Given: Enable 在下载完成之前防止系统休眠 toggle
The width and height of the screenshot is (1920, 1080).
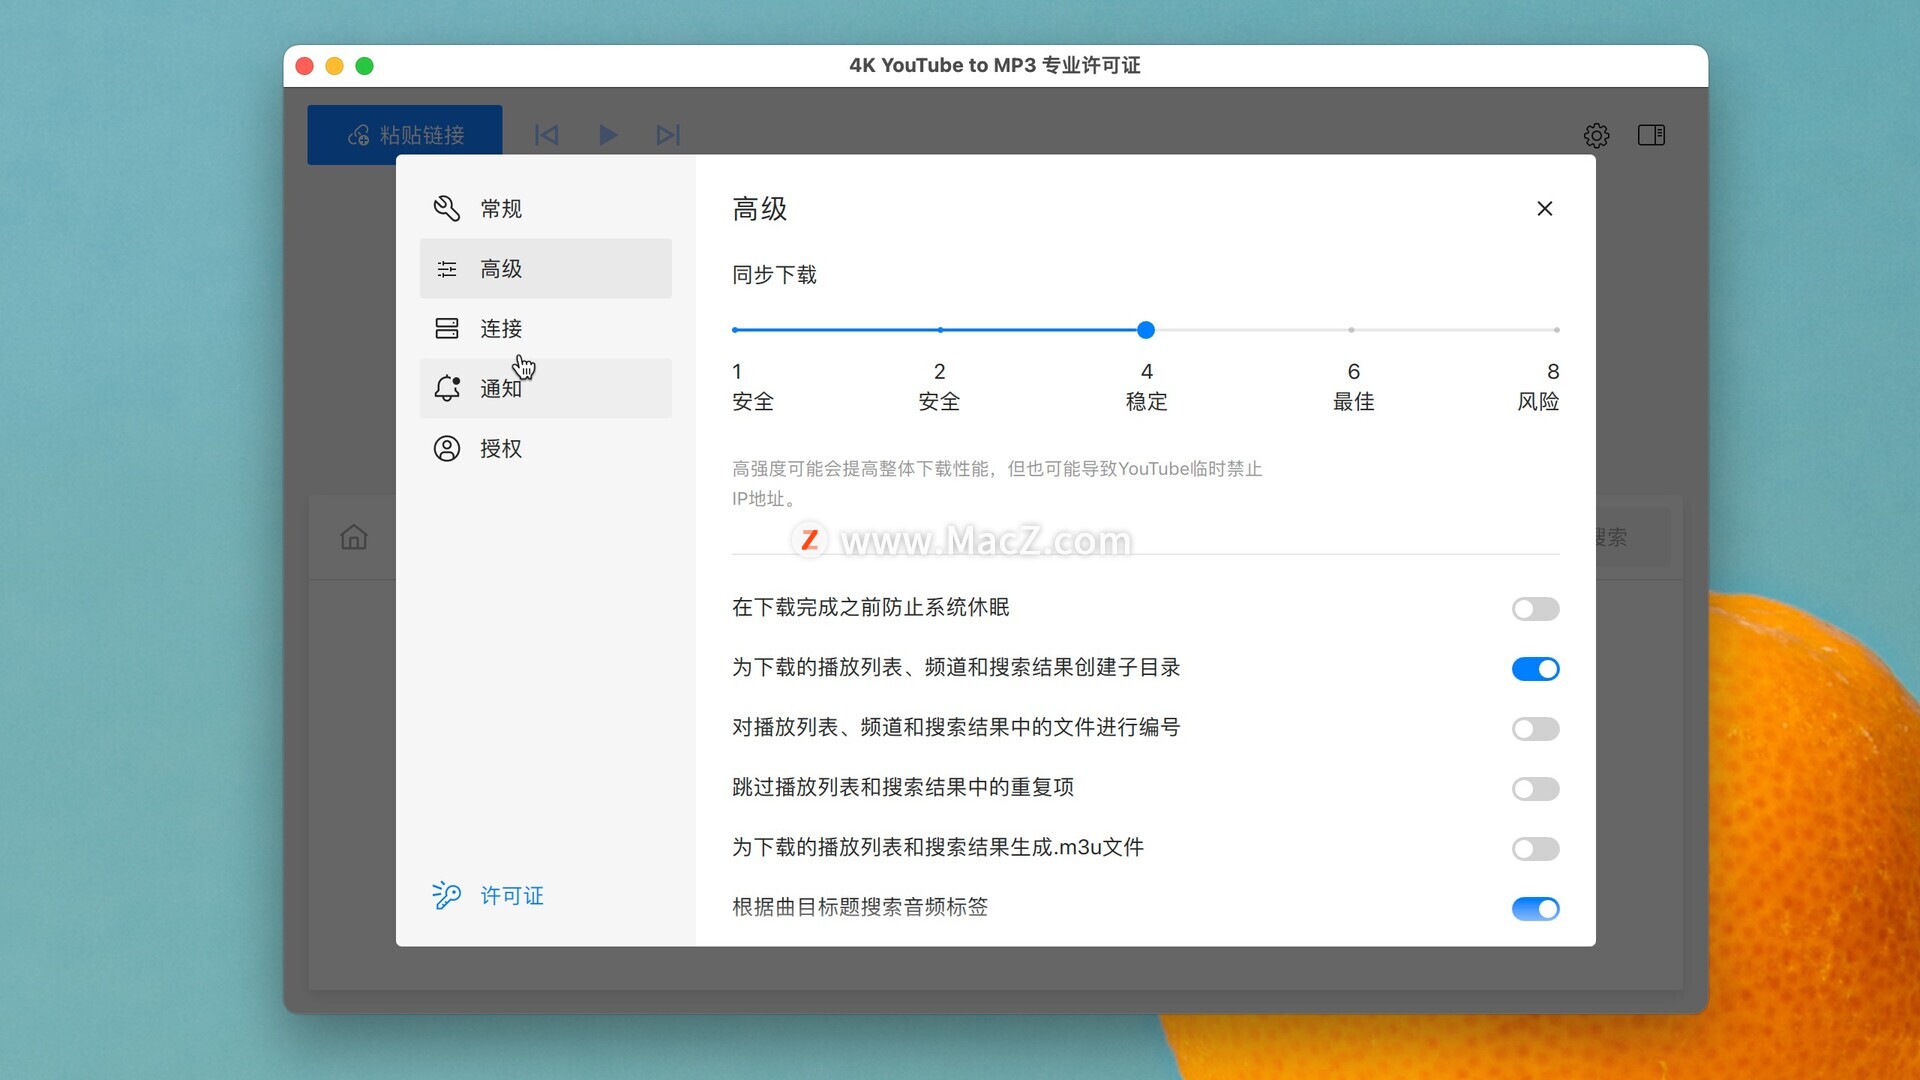Looking at the screenshot, I should (x=1535, y=609).
